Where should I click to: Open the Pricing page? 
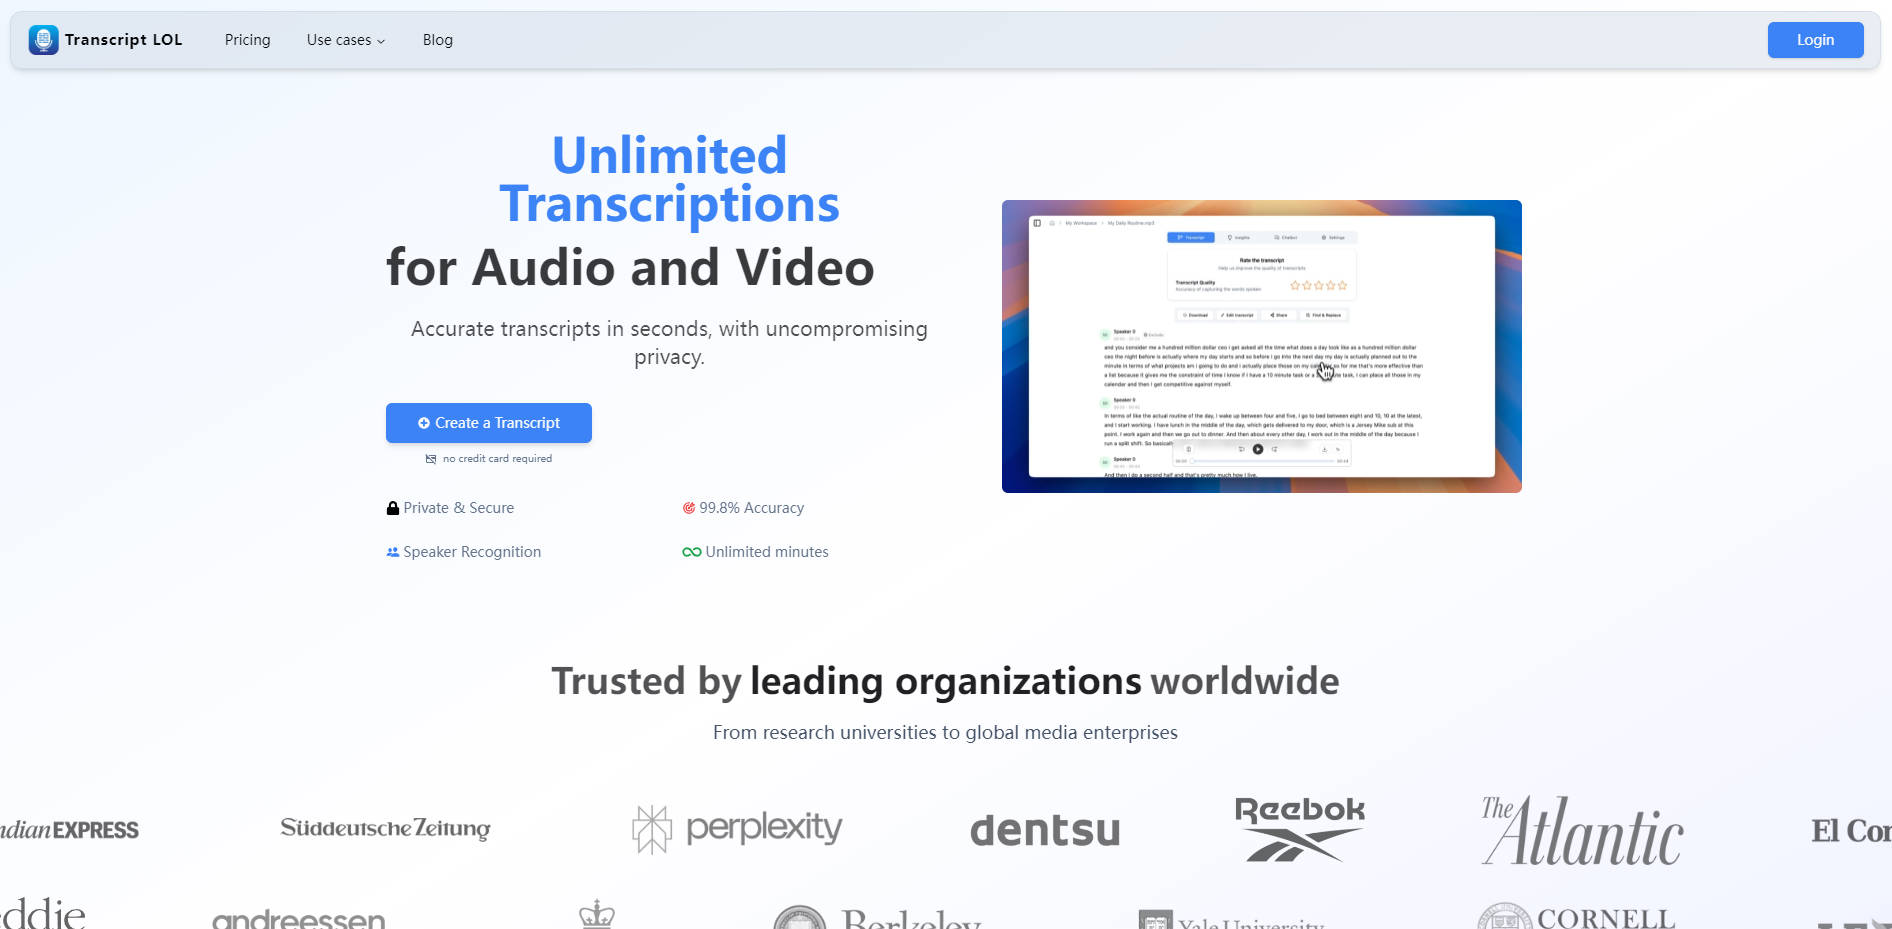(247, 40)
